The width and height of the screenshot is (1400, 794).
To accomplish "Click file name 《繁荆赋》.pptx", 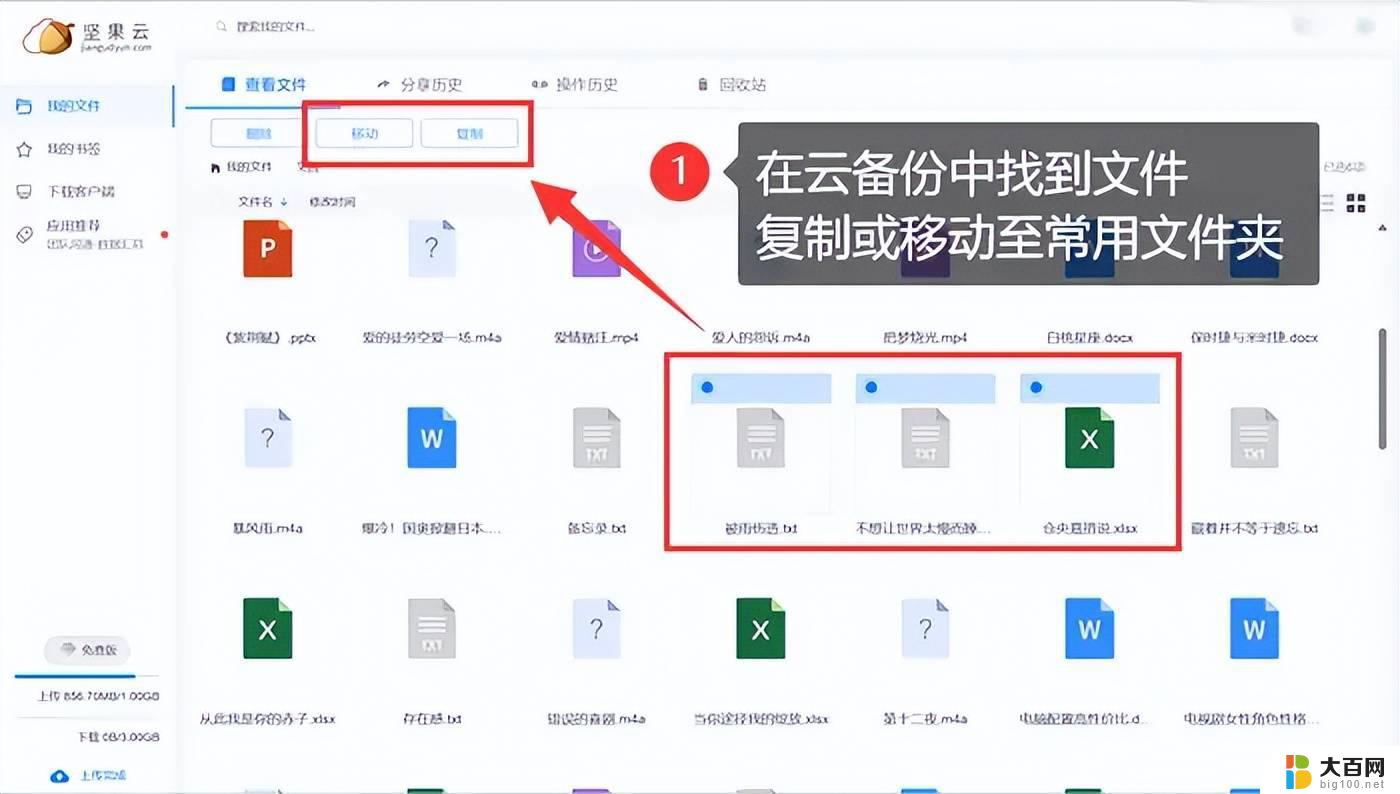I will click(x=268, y=337).
